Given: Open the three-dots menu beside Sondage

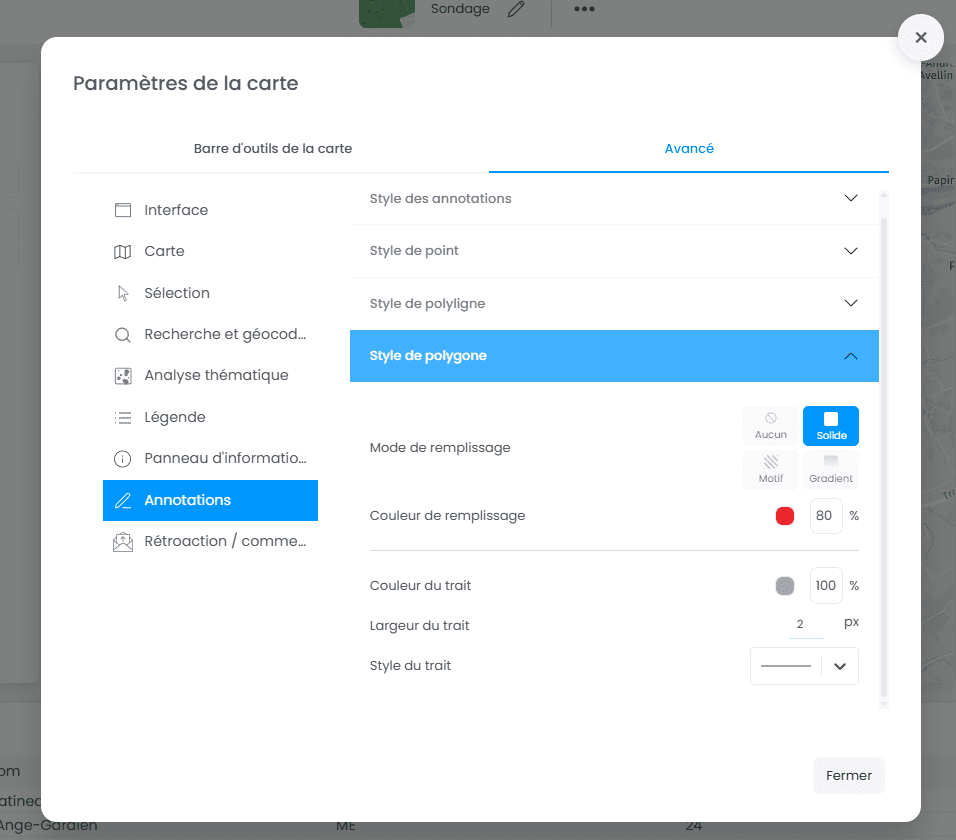Looking at the screenshot, I should [583, 9].
